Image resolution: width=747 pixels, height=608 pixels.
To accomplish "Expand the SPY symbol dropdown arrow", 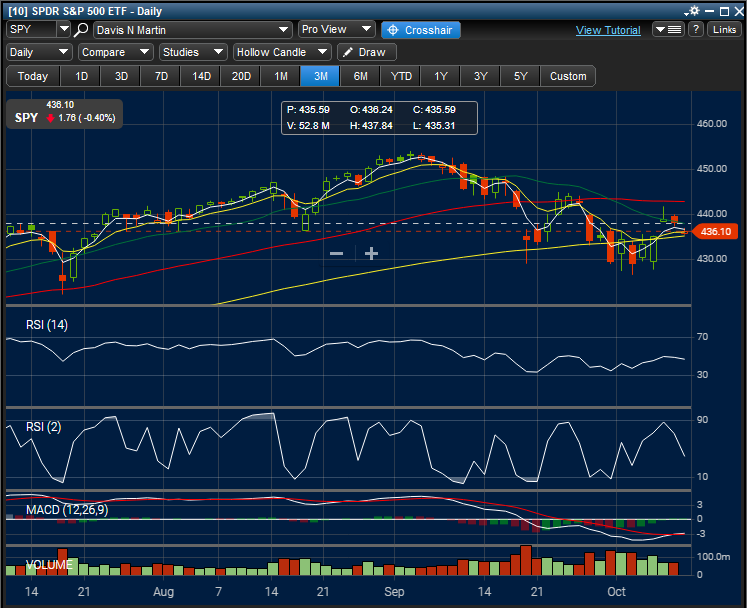I will point(64,30).
